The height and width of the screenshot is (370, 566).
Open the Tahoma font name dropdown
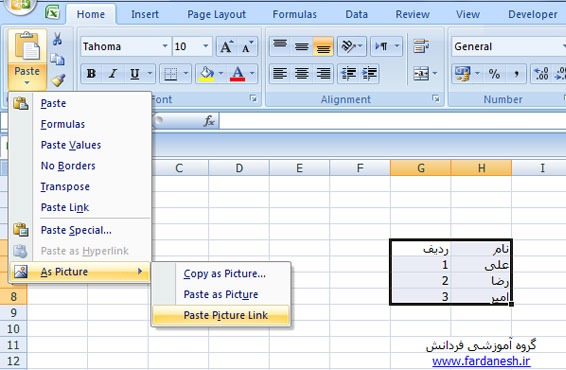pyautogui.click(x=165, y=46)
